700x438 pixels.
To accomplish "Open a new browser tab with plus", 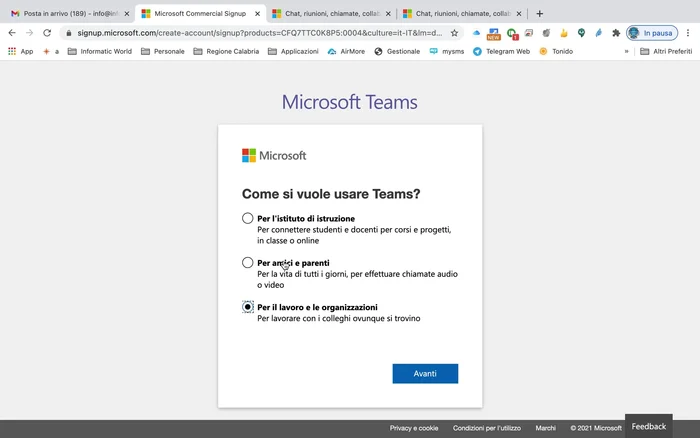I will pos(540,14).
